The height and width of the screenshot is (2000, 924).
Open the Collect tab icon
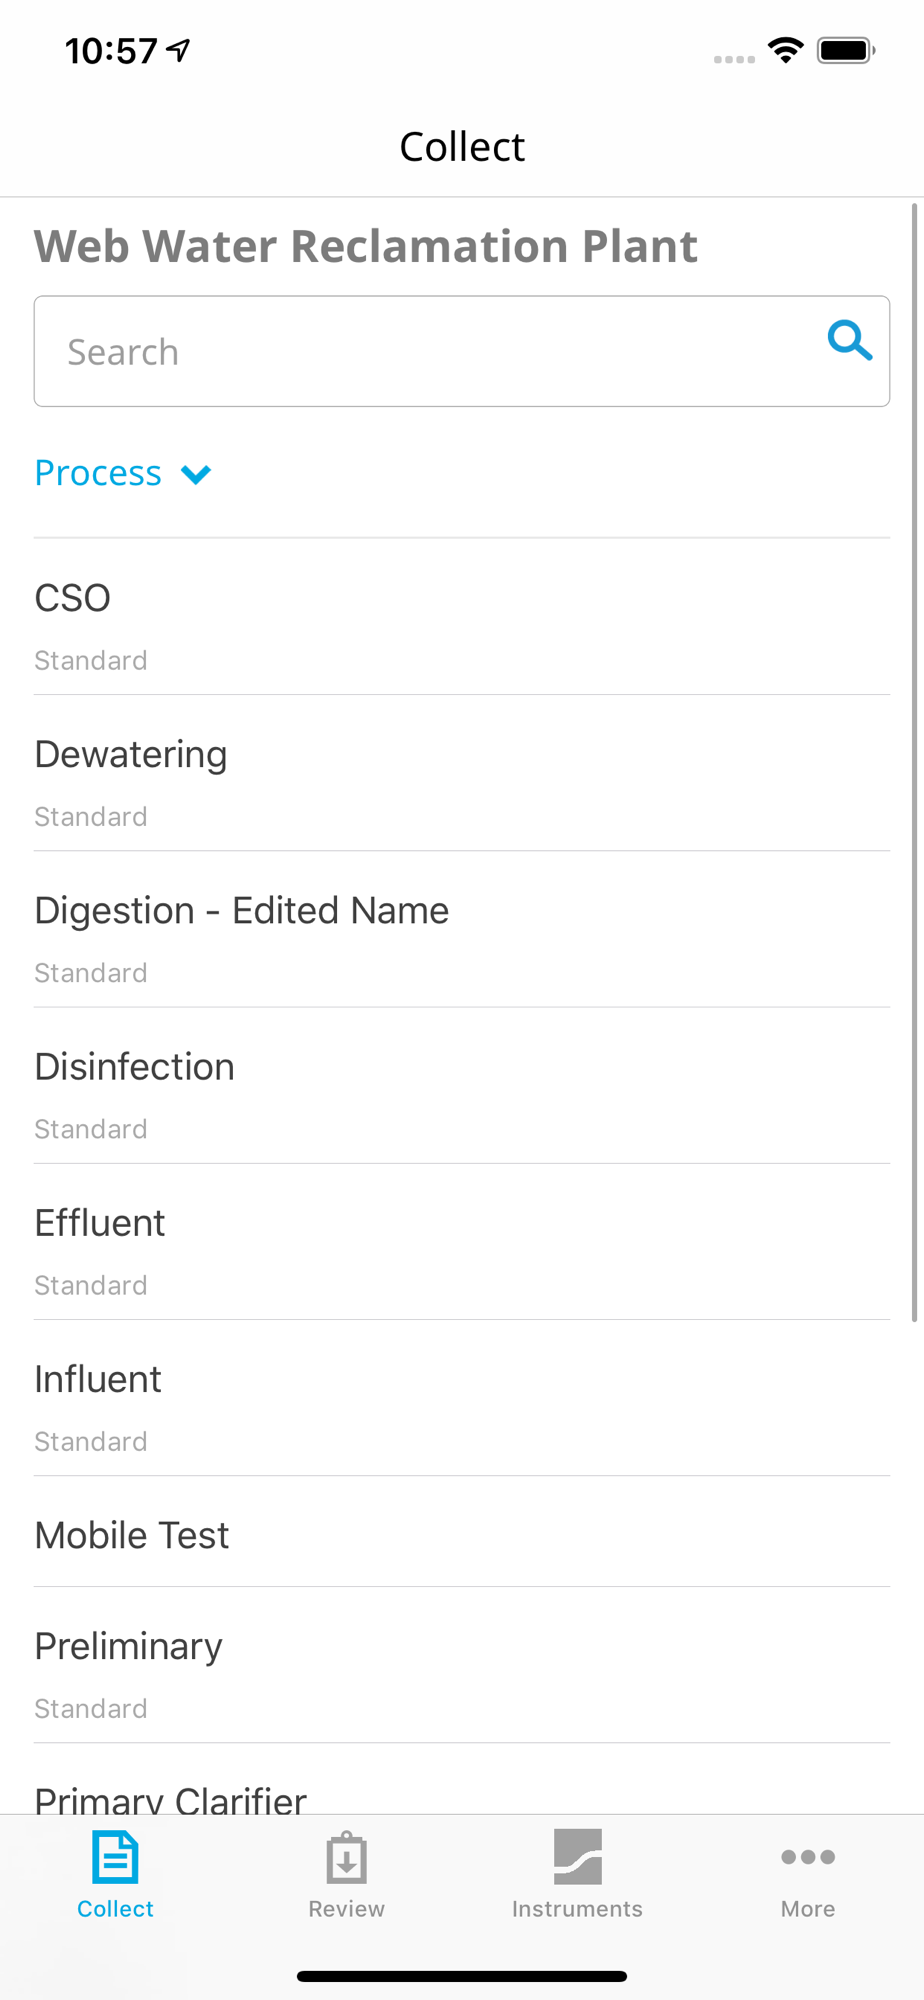coord(115,1857)
